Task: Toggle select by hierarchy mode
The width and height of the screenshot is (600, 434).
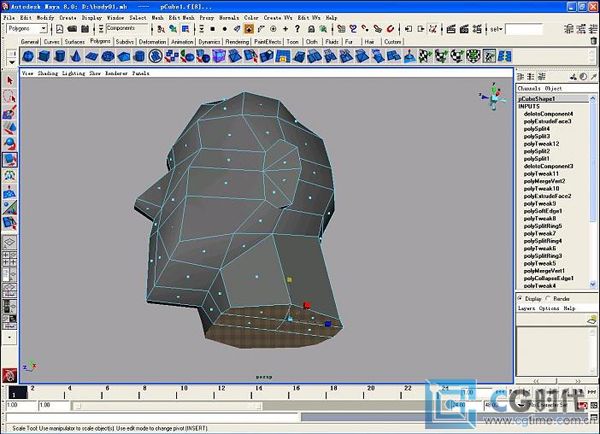Action: coord(161,29)
